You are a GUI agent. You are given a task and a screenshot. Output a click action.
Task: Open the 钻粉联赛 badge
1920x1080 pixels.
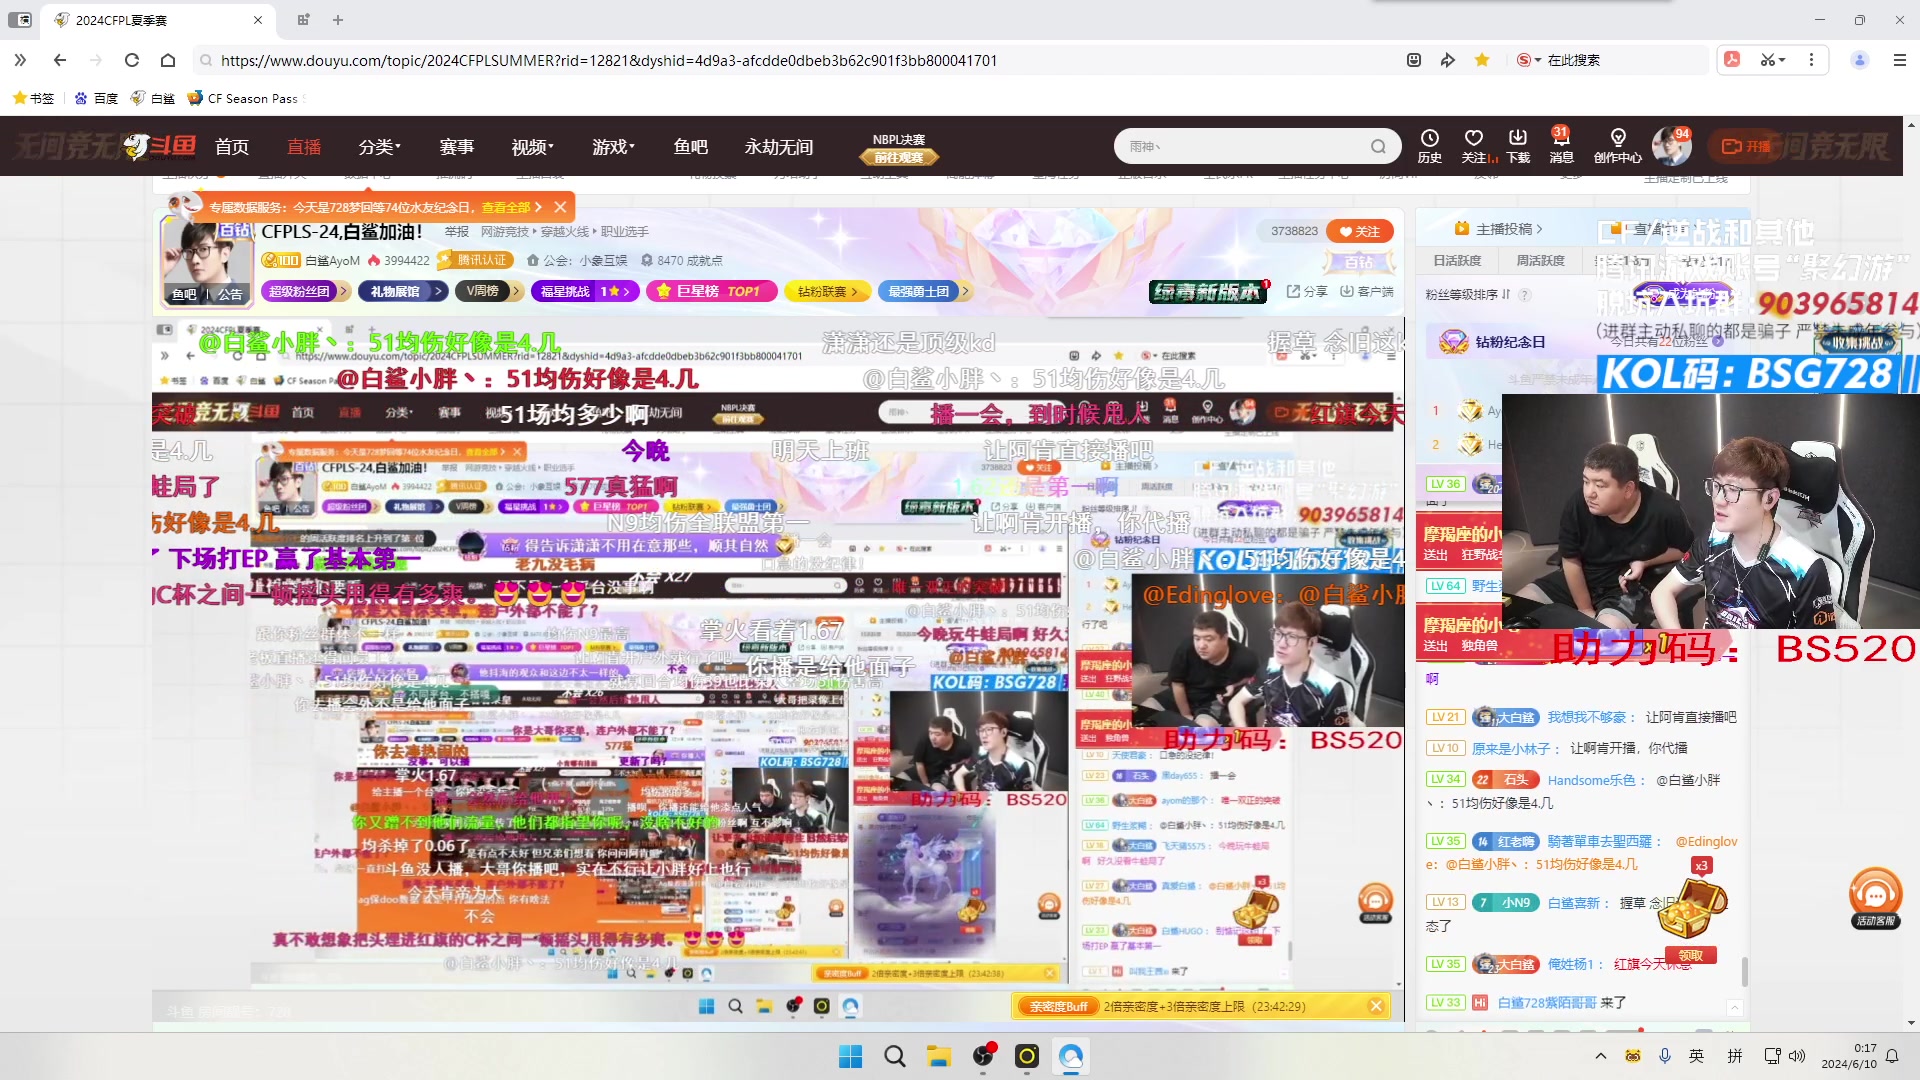point(827,291)
